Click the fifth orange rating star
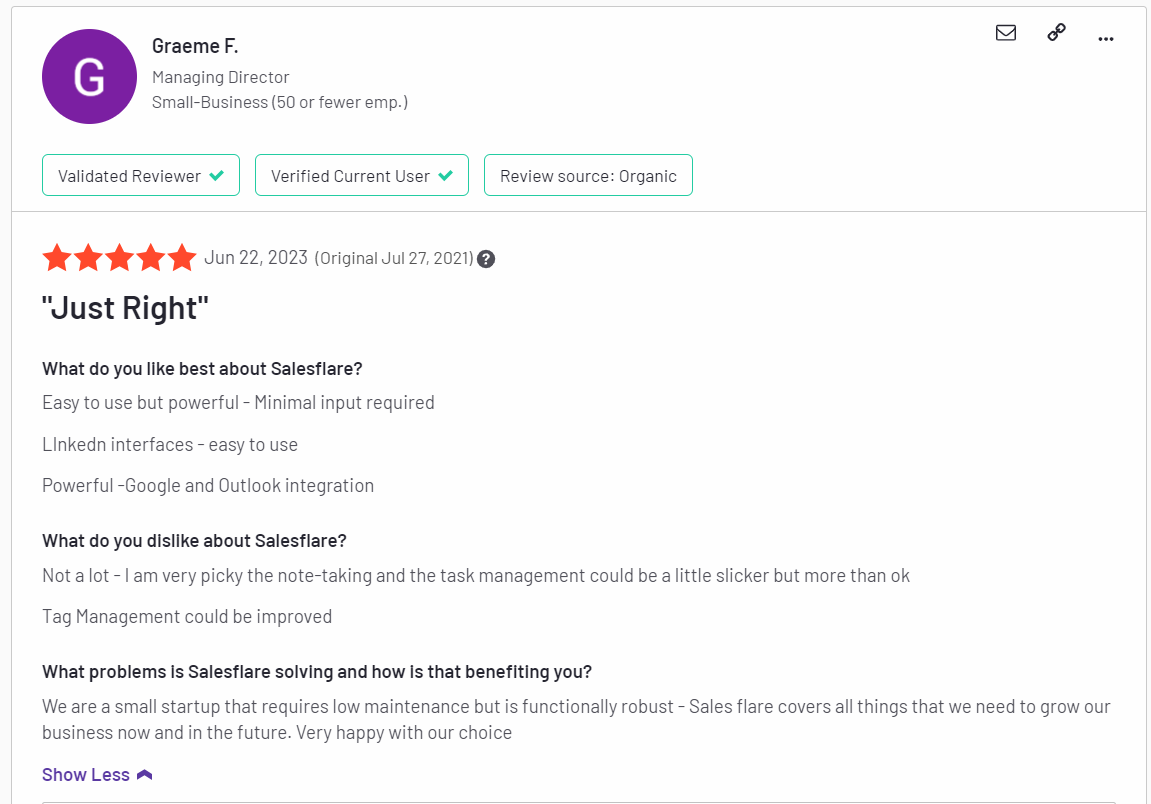 click(182, 258)
